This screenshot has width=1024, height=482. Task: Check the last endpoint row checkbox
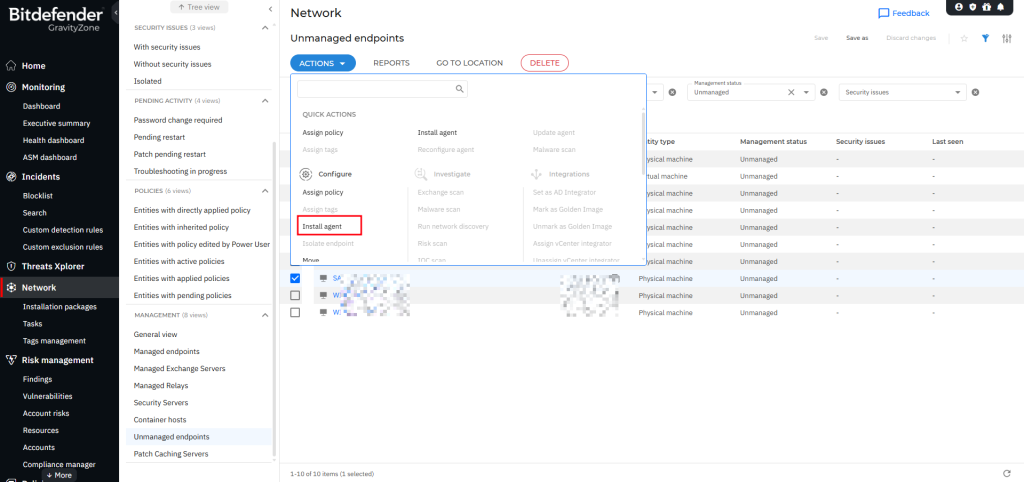tap(295, 312)
